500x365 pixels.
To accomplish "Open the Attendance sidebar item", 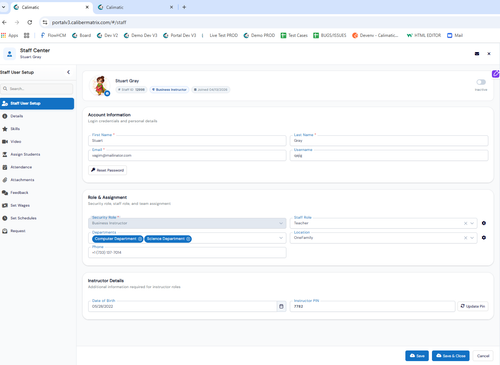I will click(x=21, y=167).
